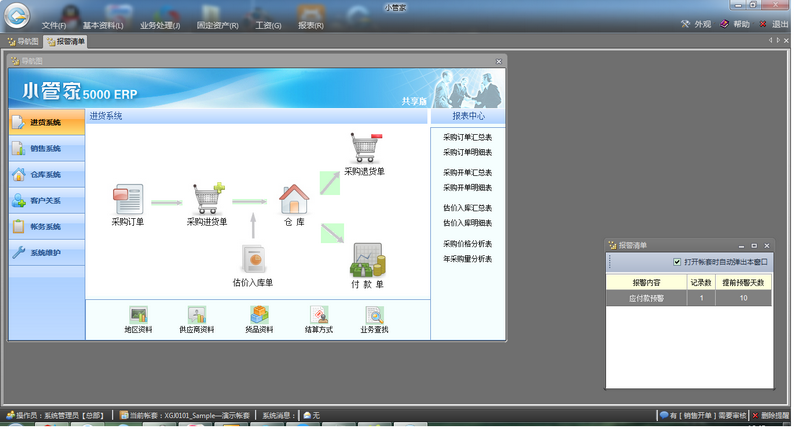Open the 采购订单 icon
Image resolution: width=800 pixels, height=431 pixels.
pos(128,199)
